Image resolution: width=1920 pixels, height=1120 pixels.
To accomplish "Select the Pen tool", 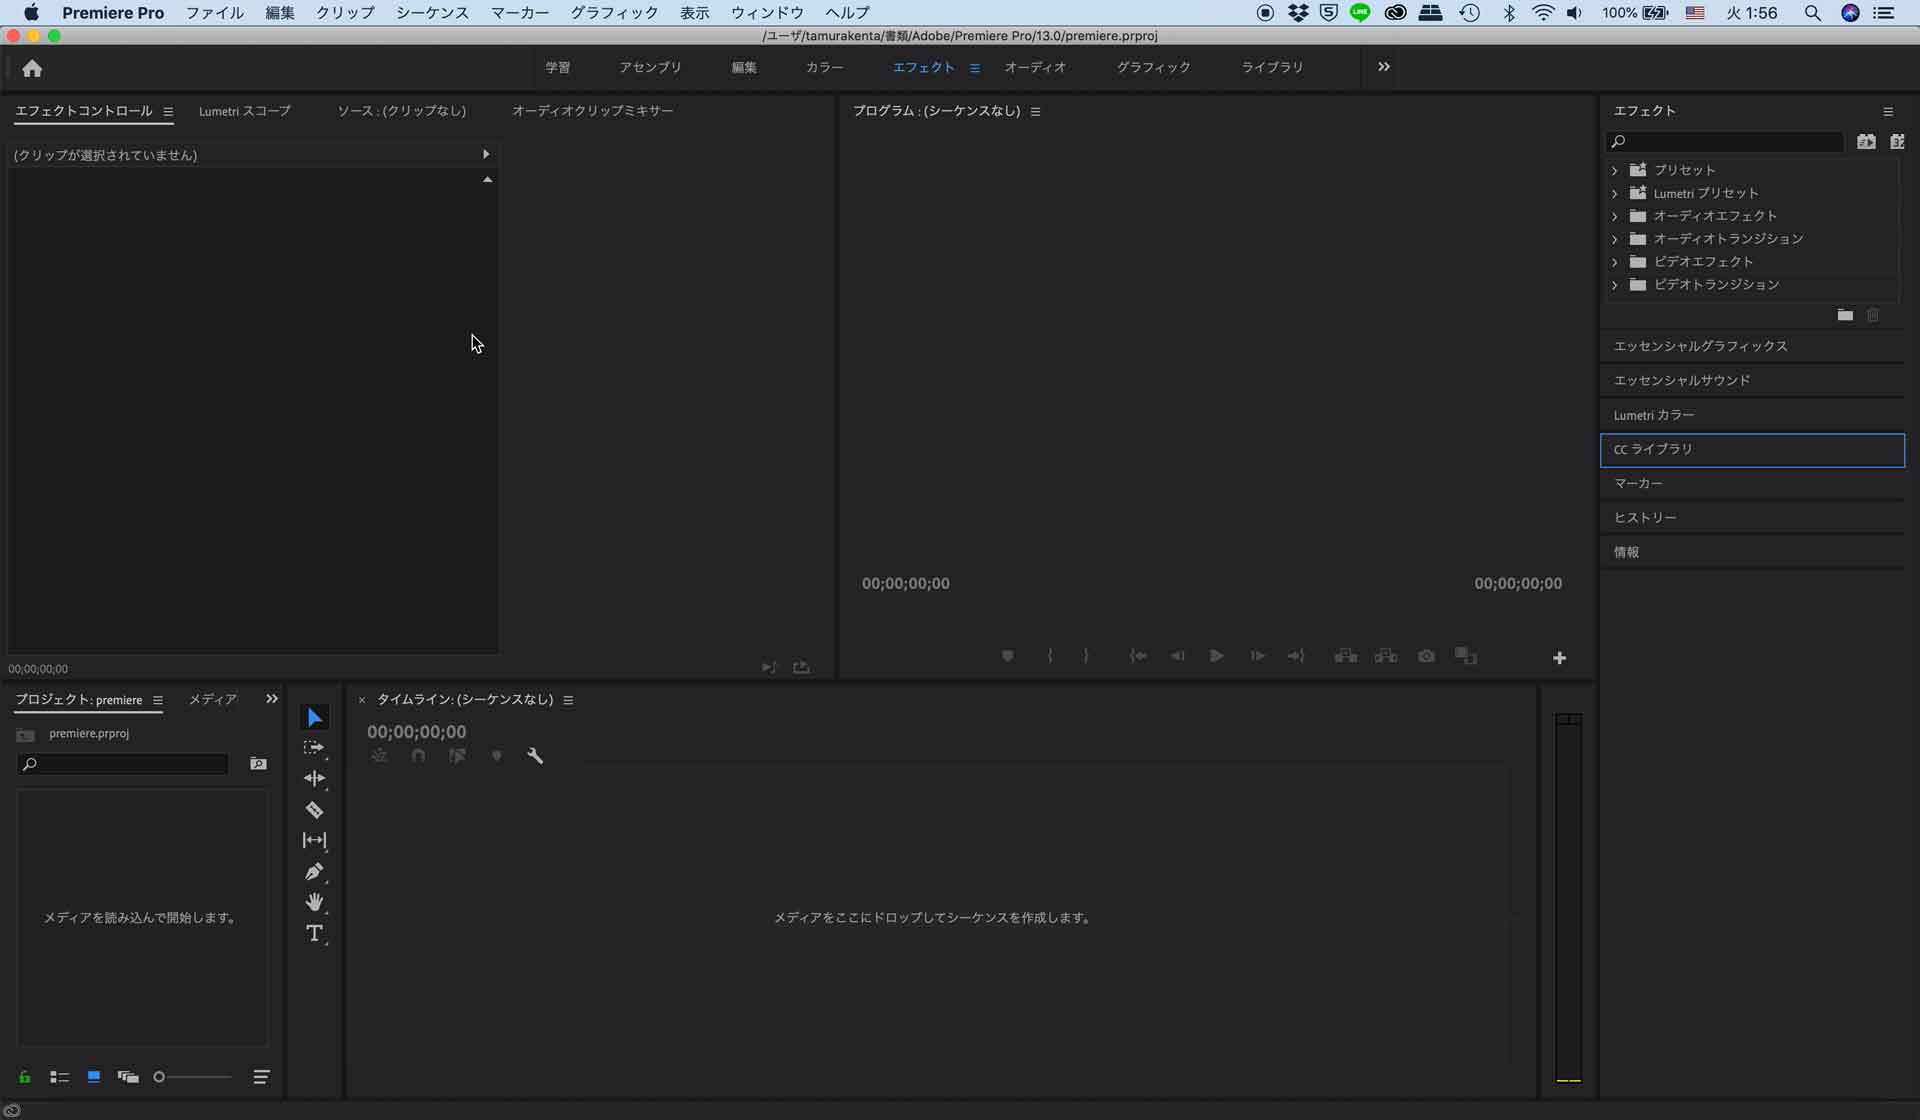I will pos(314,871).
